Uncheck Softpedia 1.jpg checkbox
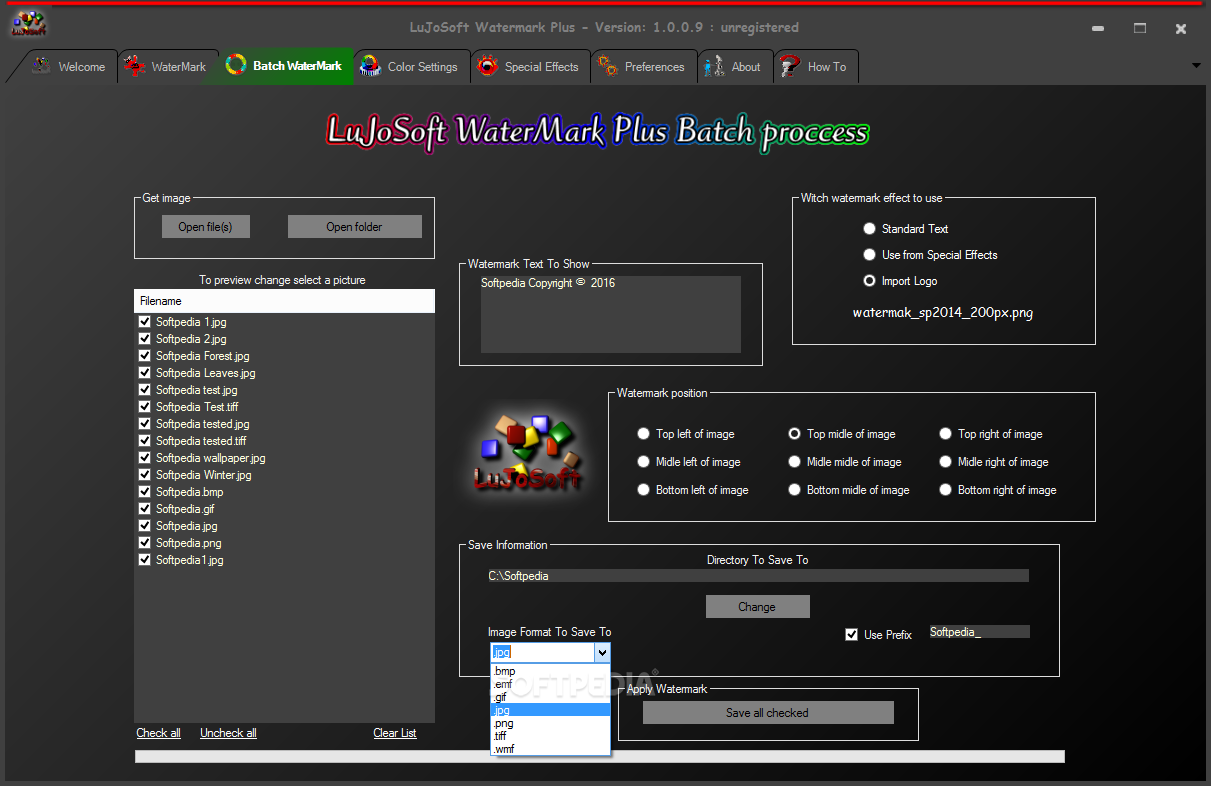Viewport: 1211px width, 786px height. (x=145, y=322)
